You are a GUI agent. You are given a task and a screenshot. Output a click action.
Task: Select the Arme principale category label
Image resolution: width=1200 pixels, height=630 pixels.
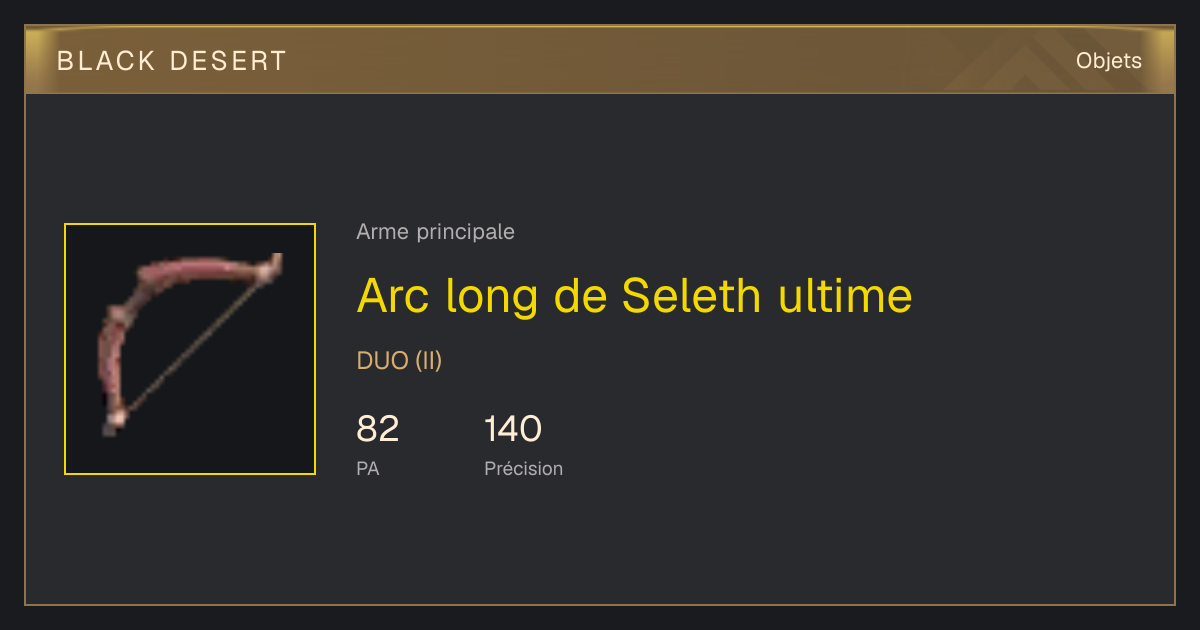pyautogui.click(x=435, y=232)
